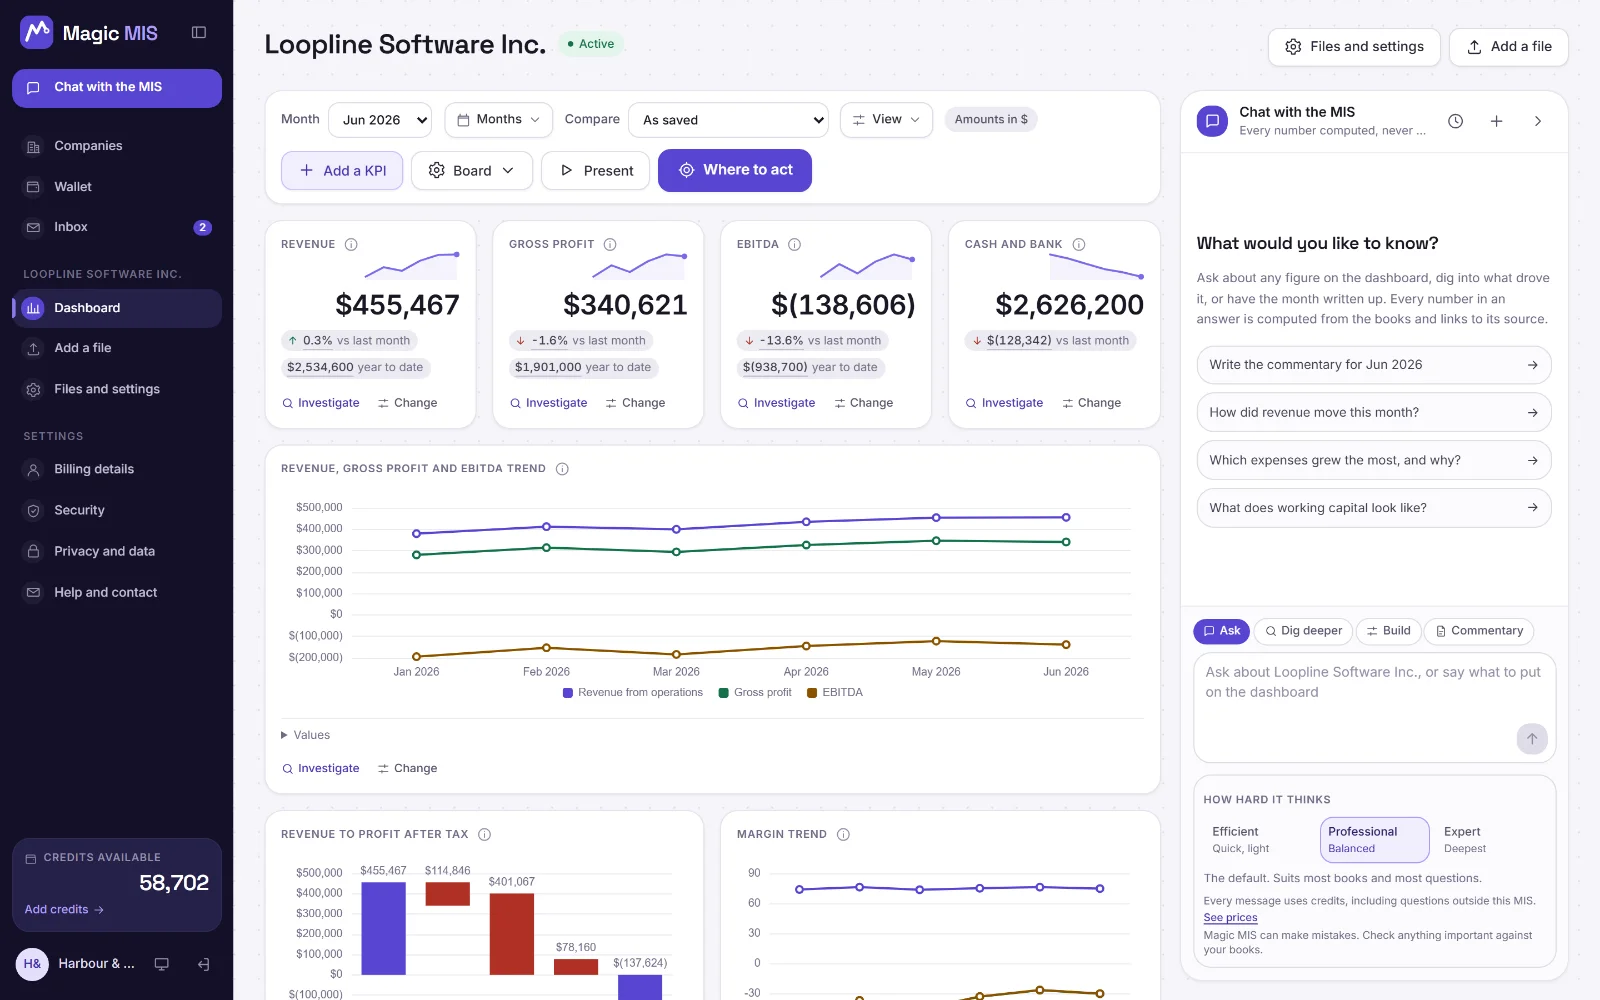1600x1000 pixels.
Task: Click the Harbour & ... account avatar
Action: [32, 964]
